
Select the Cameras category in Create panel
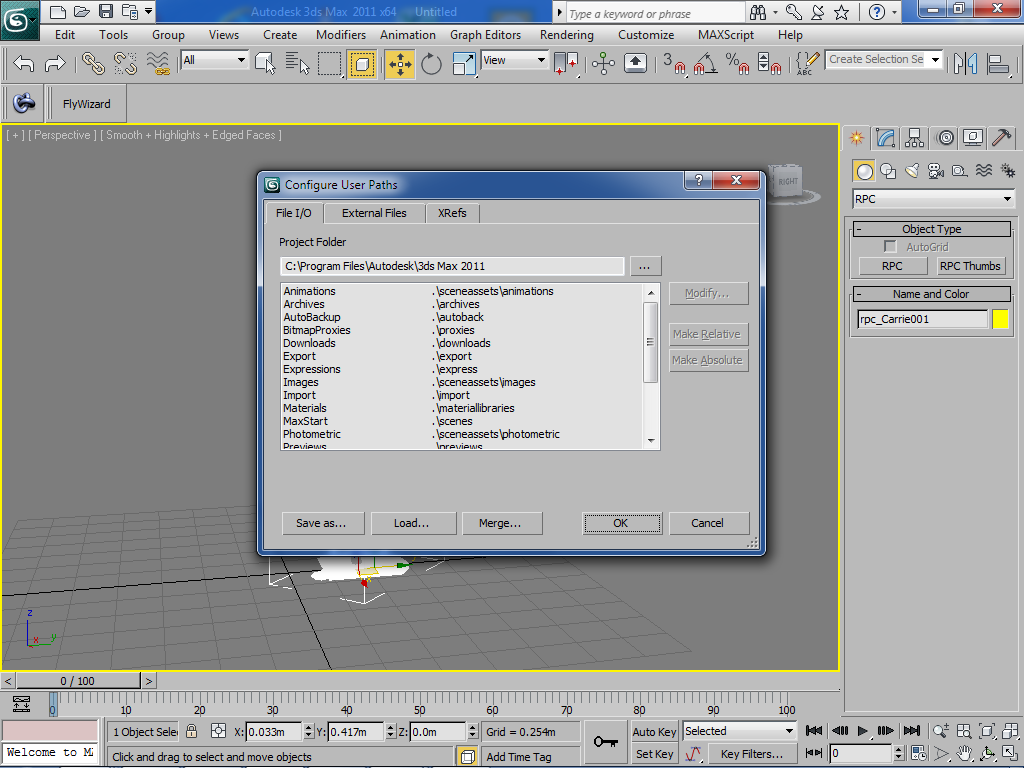936,171
